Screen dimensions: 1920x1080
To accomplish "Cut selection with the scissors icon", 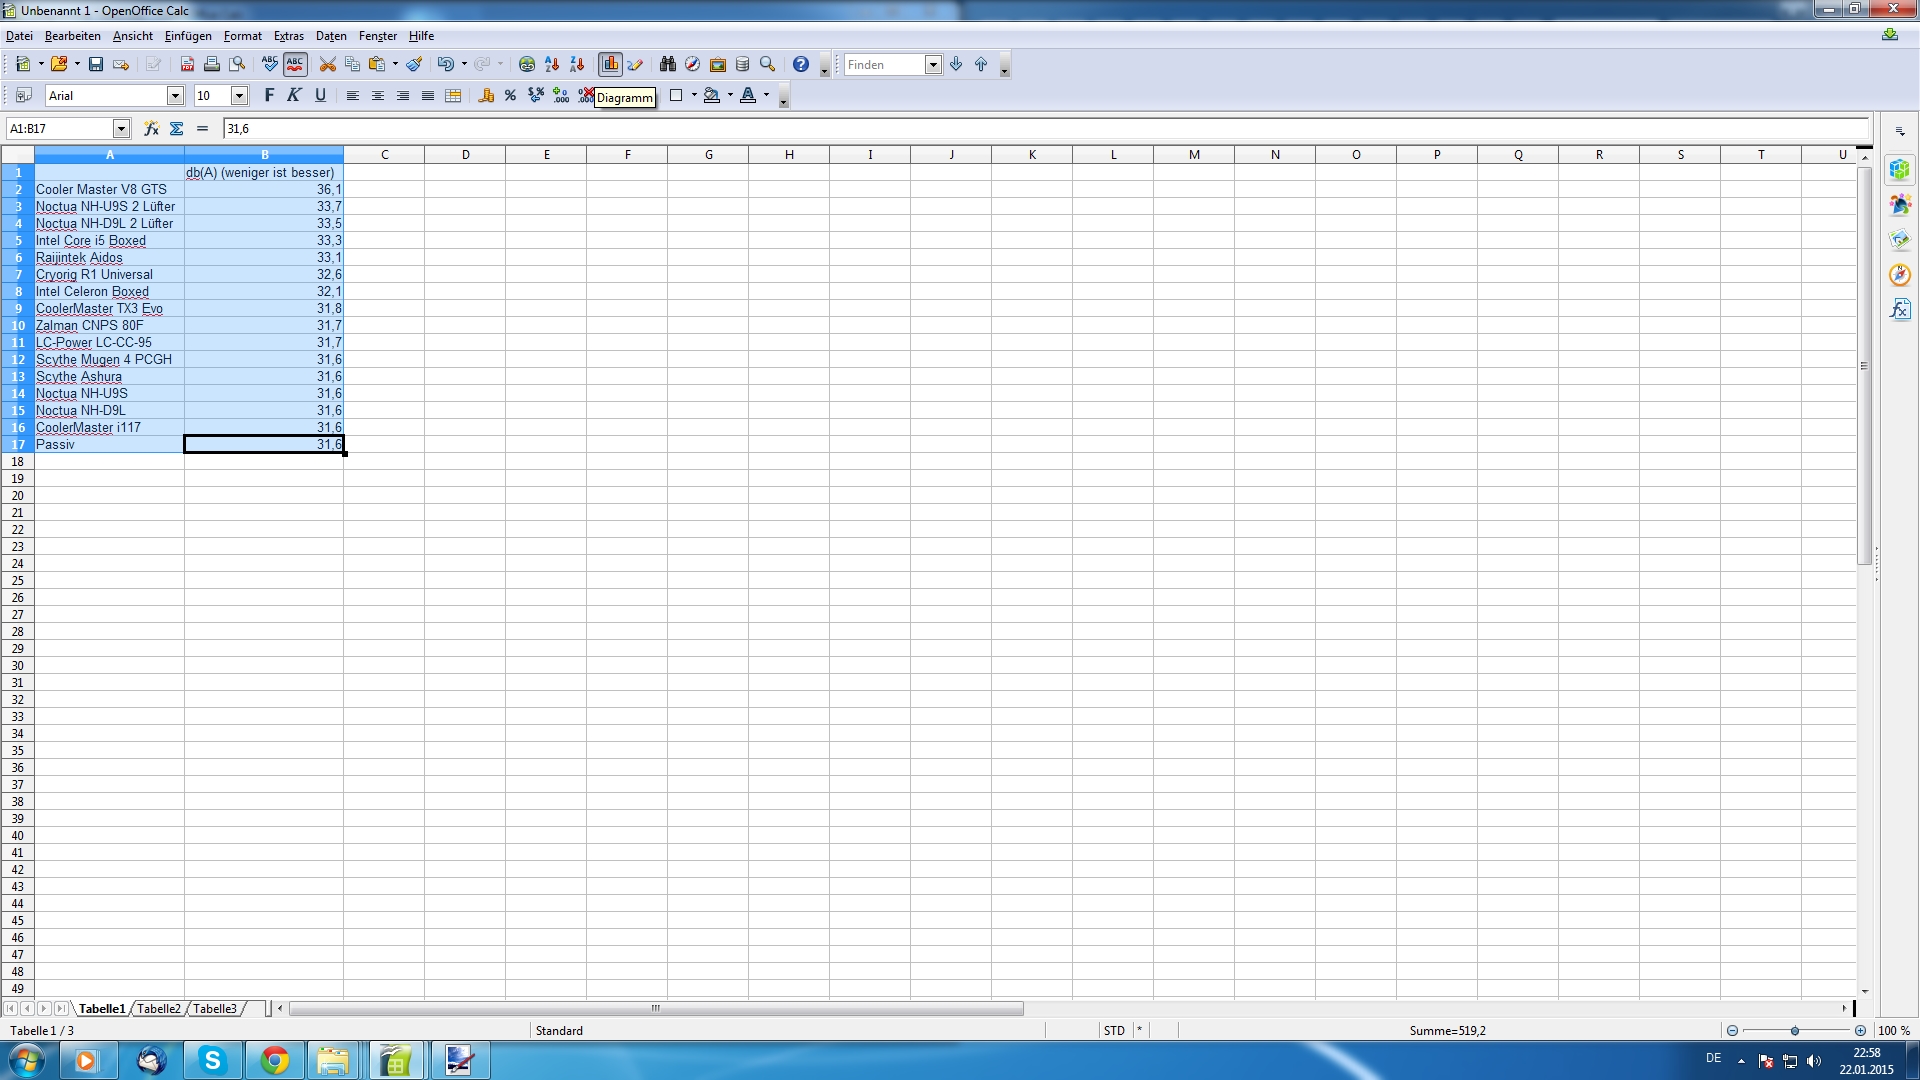I will coord(327,64).
